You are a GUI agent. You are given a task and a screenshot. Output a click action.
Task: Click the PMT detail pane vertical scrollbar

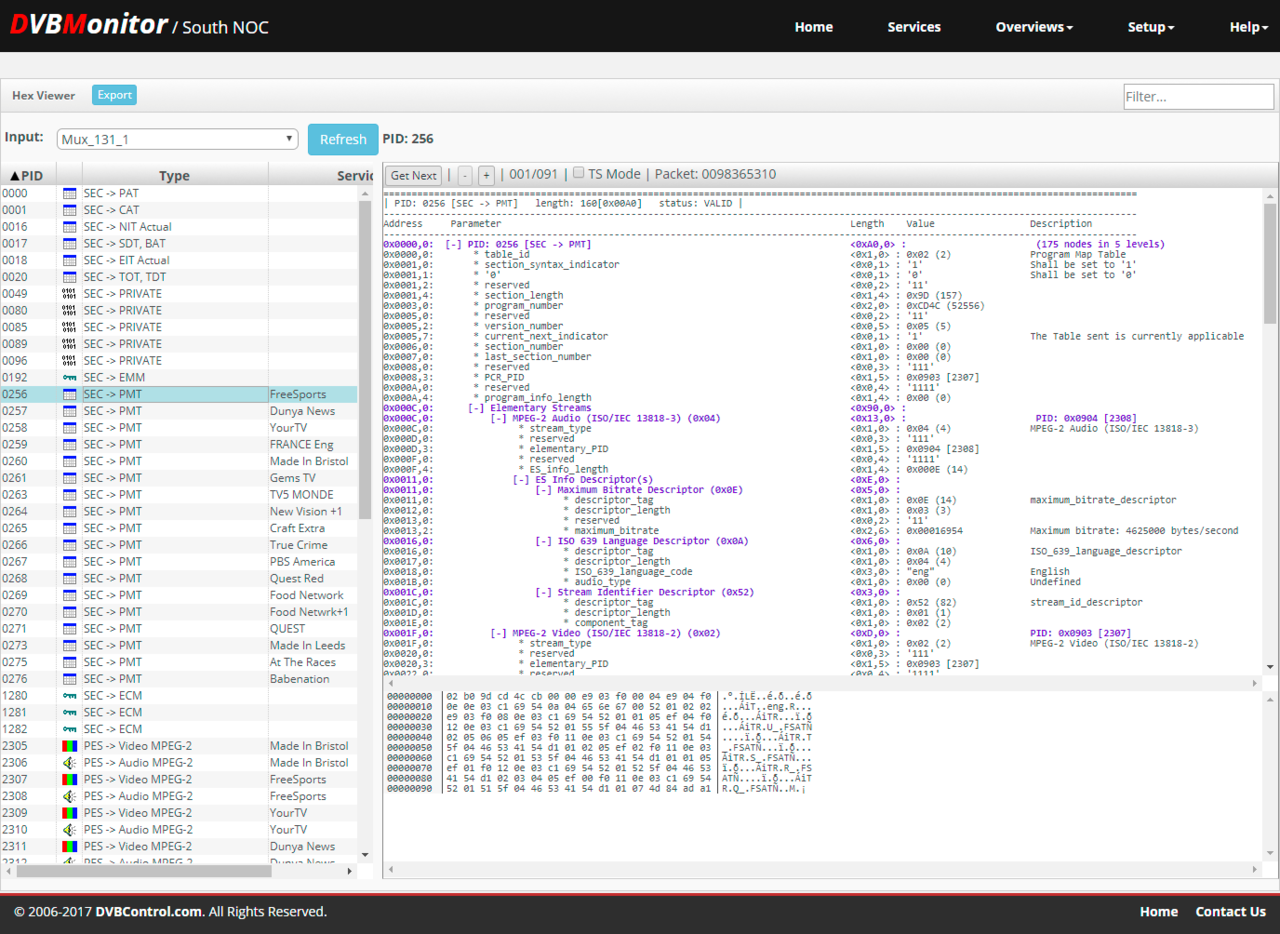coord(1270,266)
